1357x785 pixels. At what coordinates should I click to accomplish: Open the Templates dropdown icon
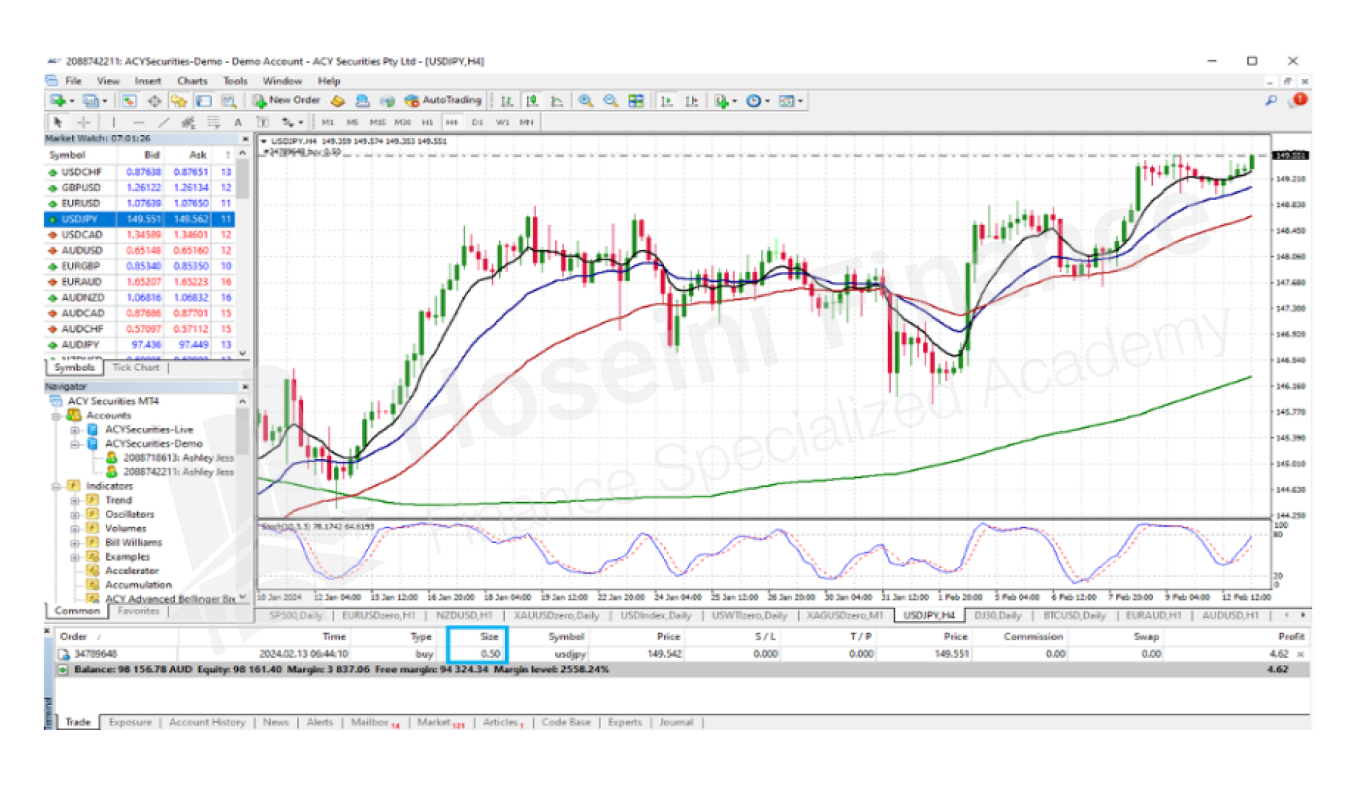(790, 100)
